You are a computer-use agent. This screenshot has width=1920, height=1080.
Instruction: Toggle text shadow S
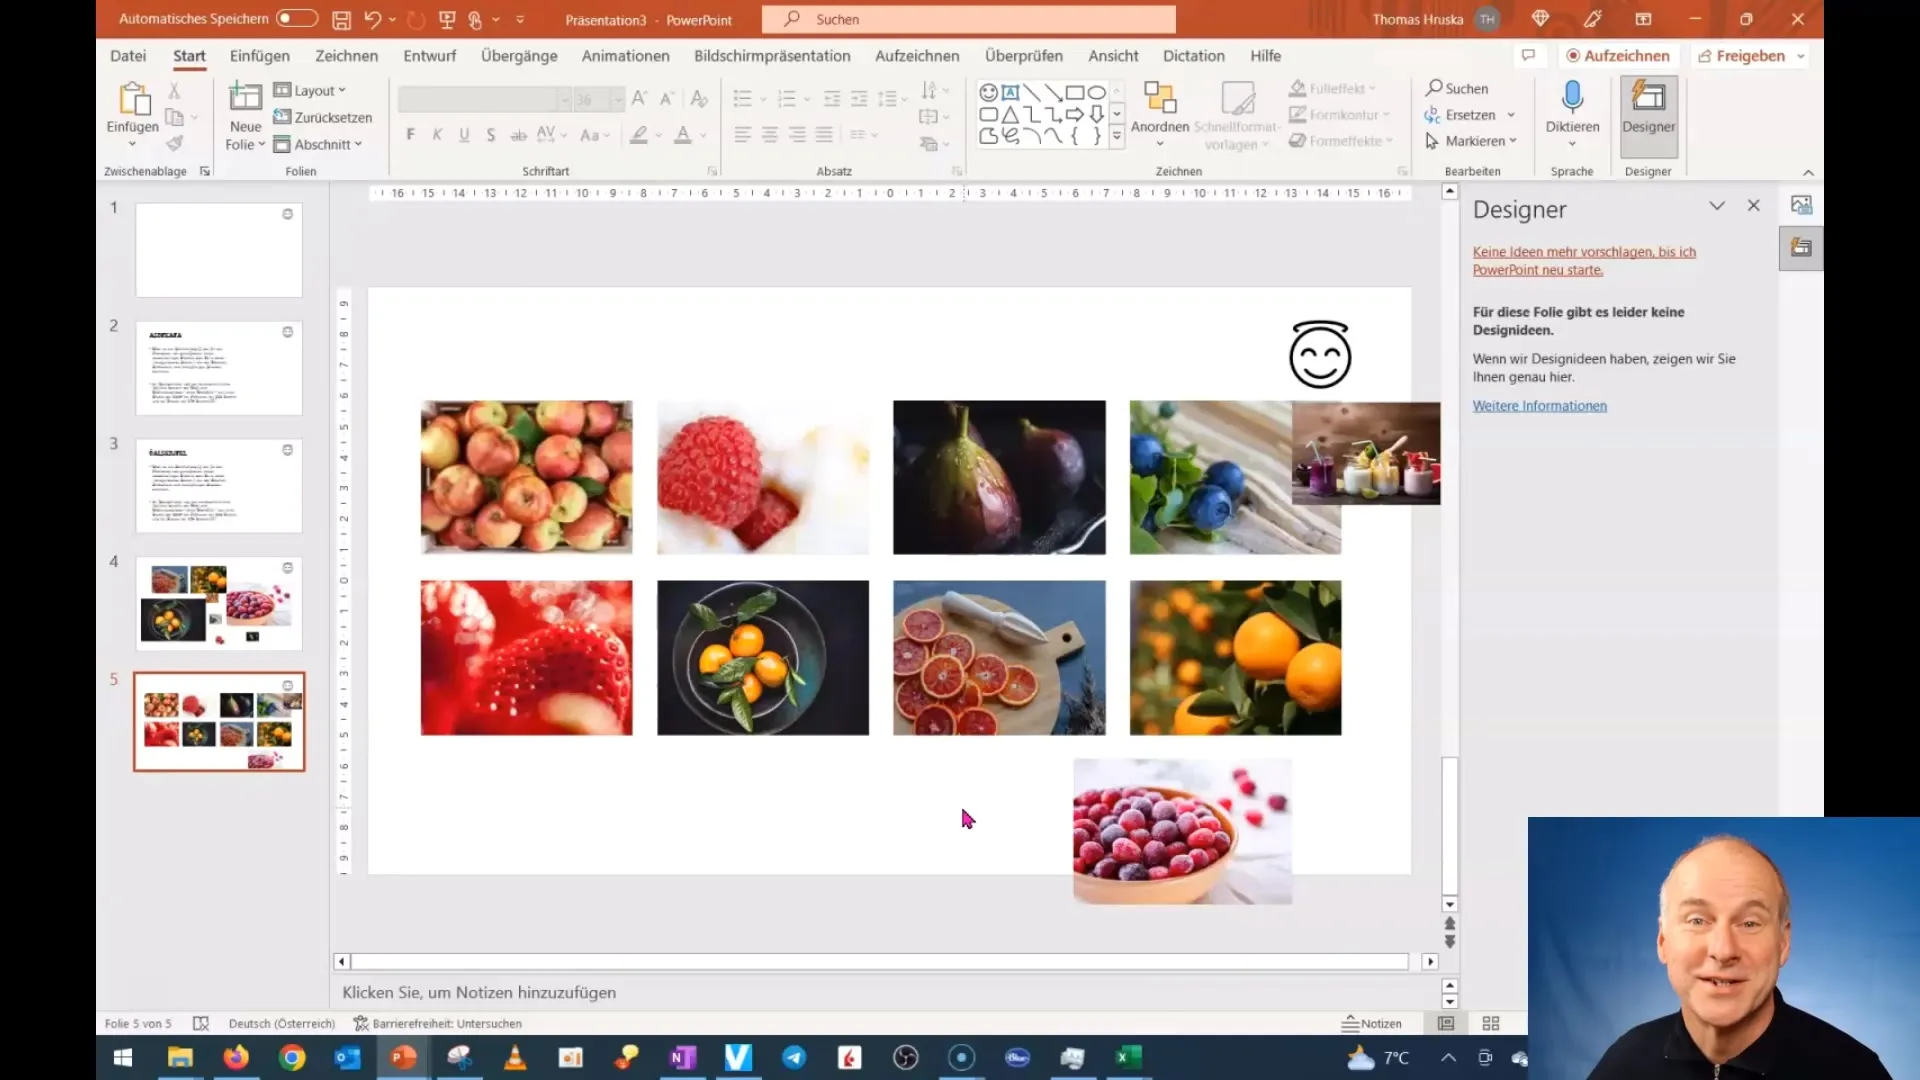491,135
